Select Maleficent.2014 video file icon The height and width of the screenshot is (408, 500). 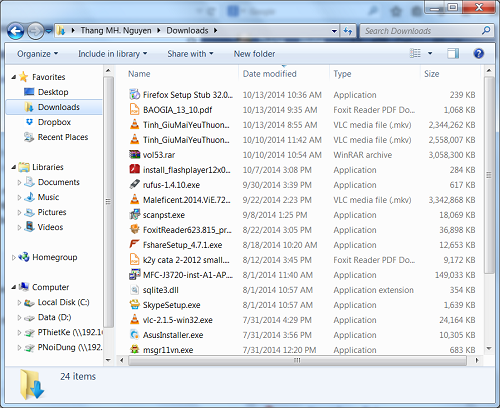[134, 200]
